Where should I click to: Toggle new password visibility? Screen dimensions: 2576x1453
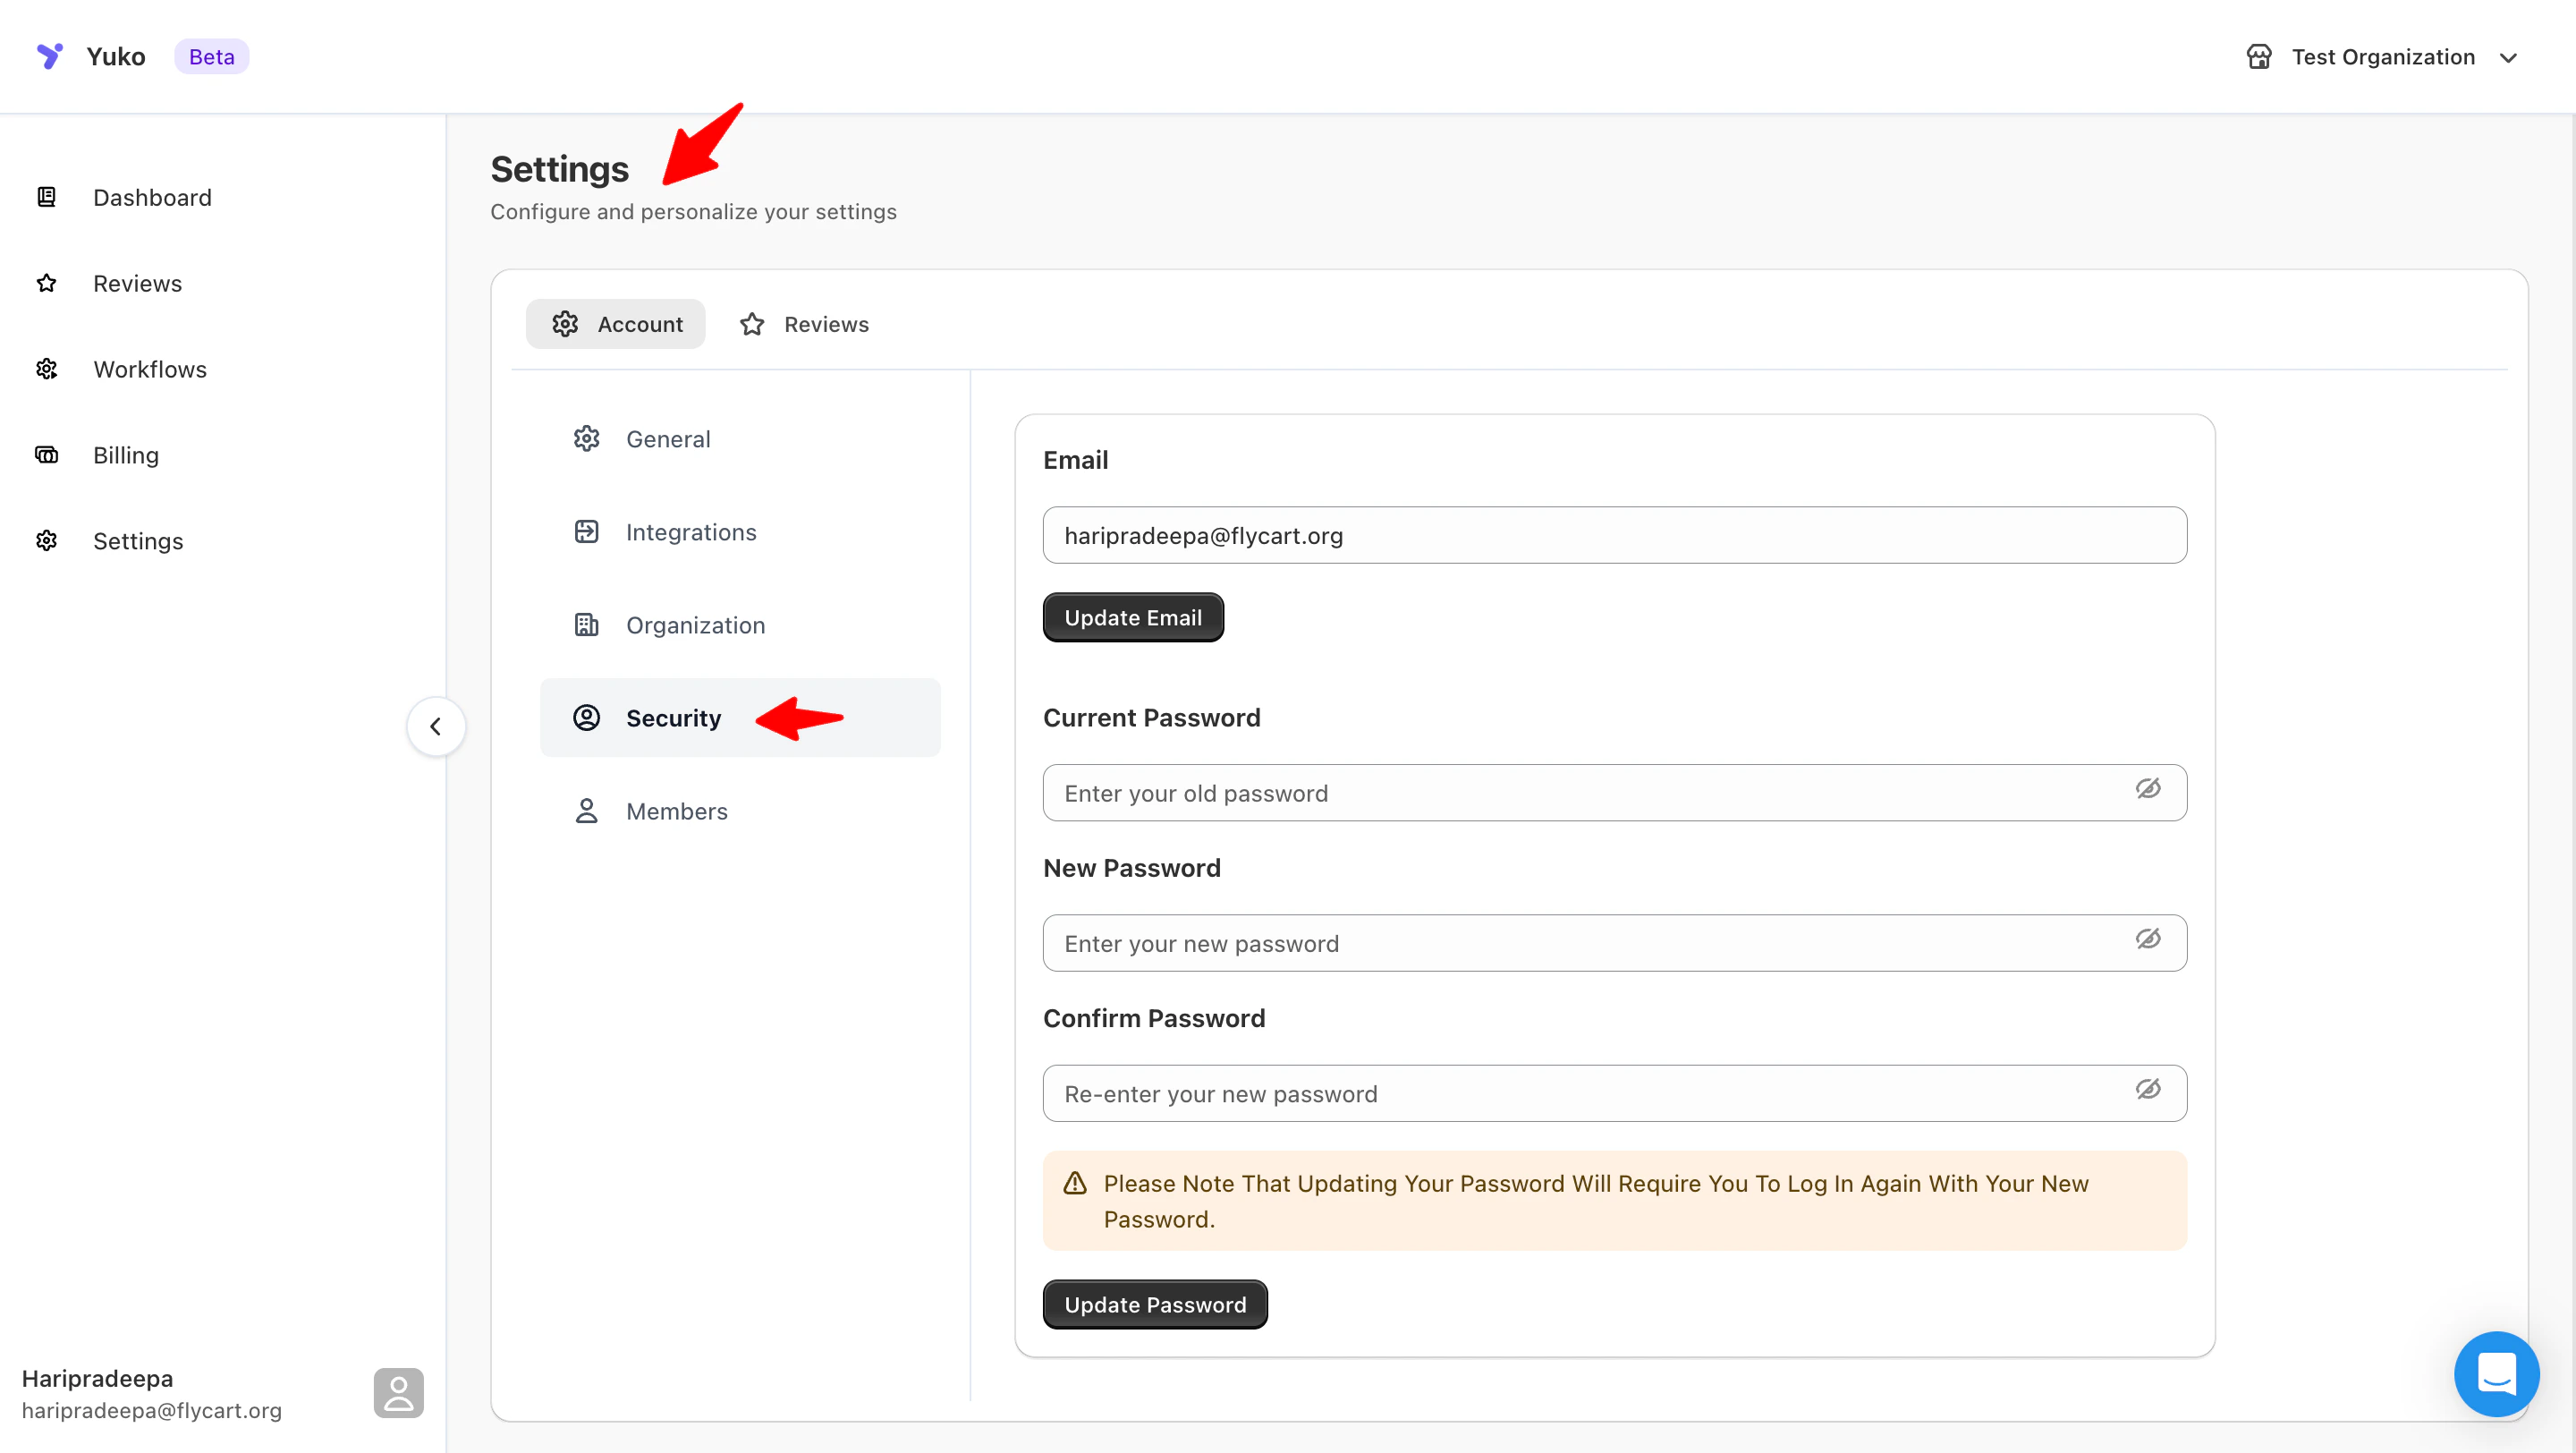2147,939
